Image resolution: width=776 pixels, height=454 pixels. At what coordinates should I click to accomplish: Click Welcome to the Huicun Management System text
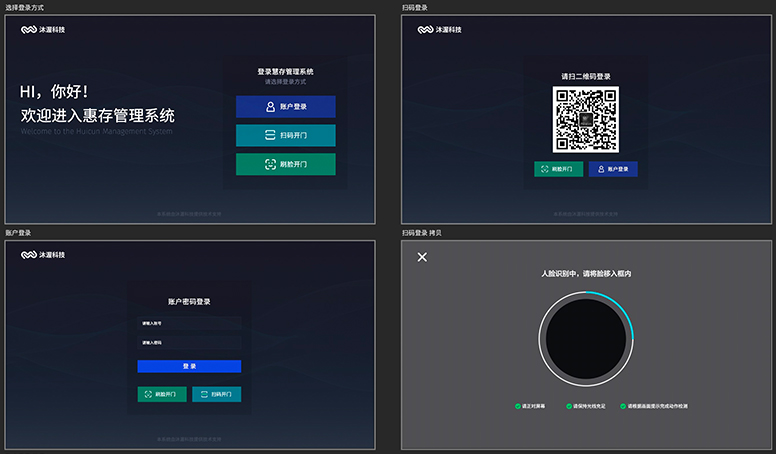point(97,131)
